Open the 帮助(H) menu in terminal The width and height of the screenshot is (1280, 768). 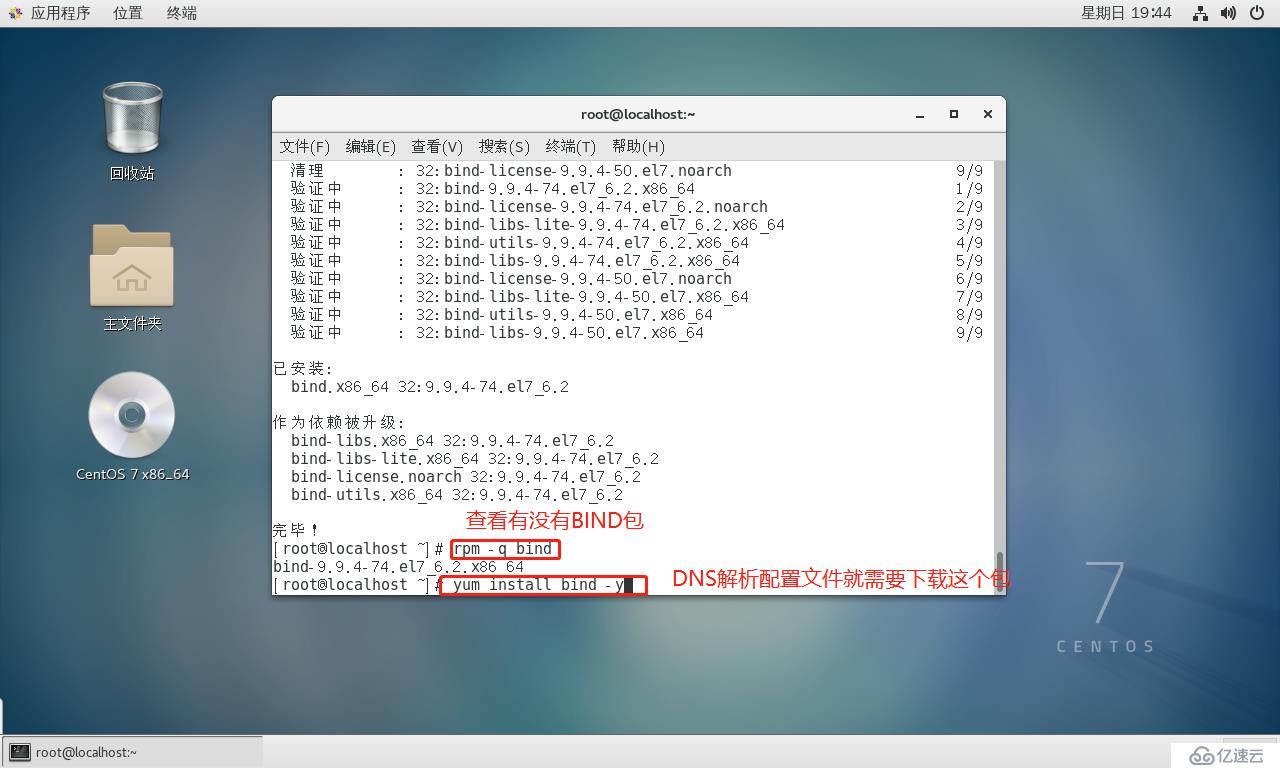(638, 146)
